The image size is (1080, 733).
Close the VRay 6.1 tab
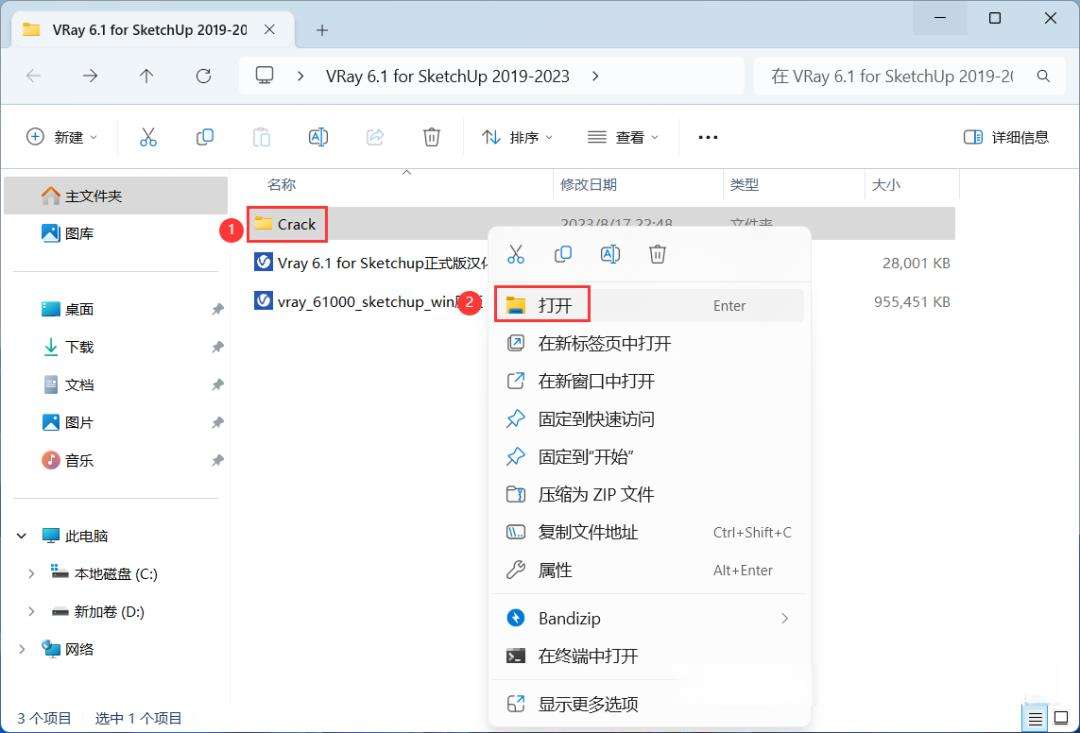tap(269, 30)
